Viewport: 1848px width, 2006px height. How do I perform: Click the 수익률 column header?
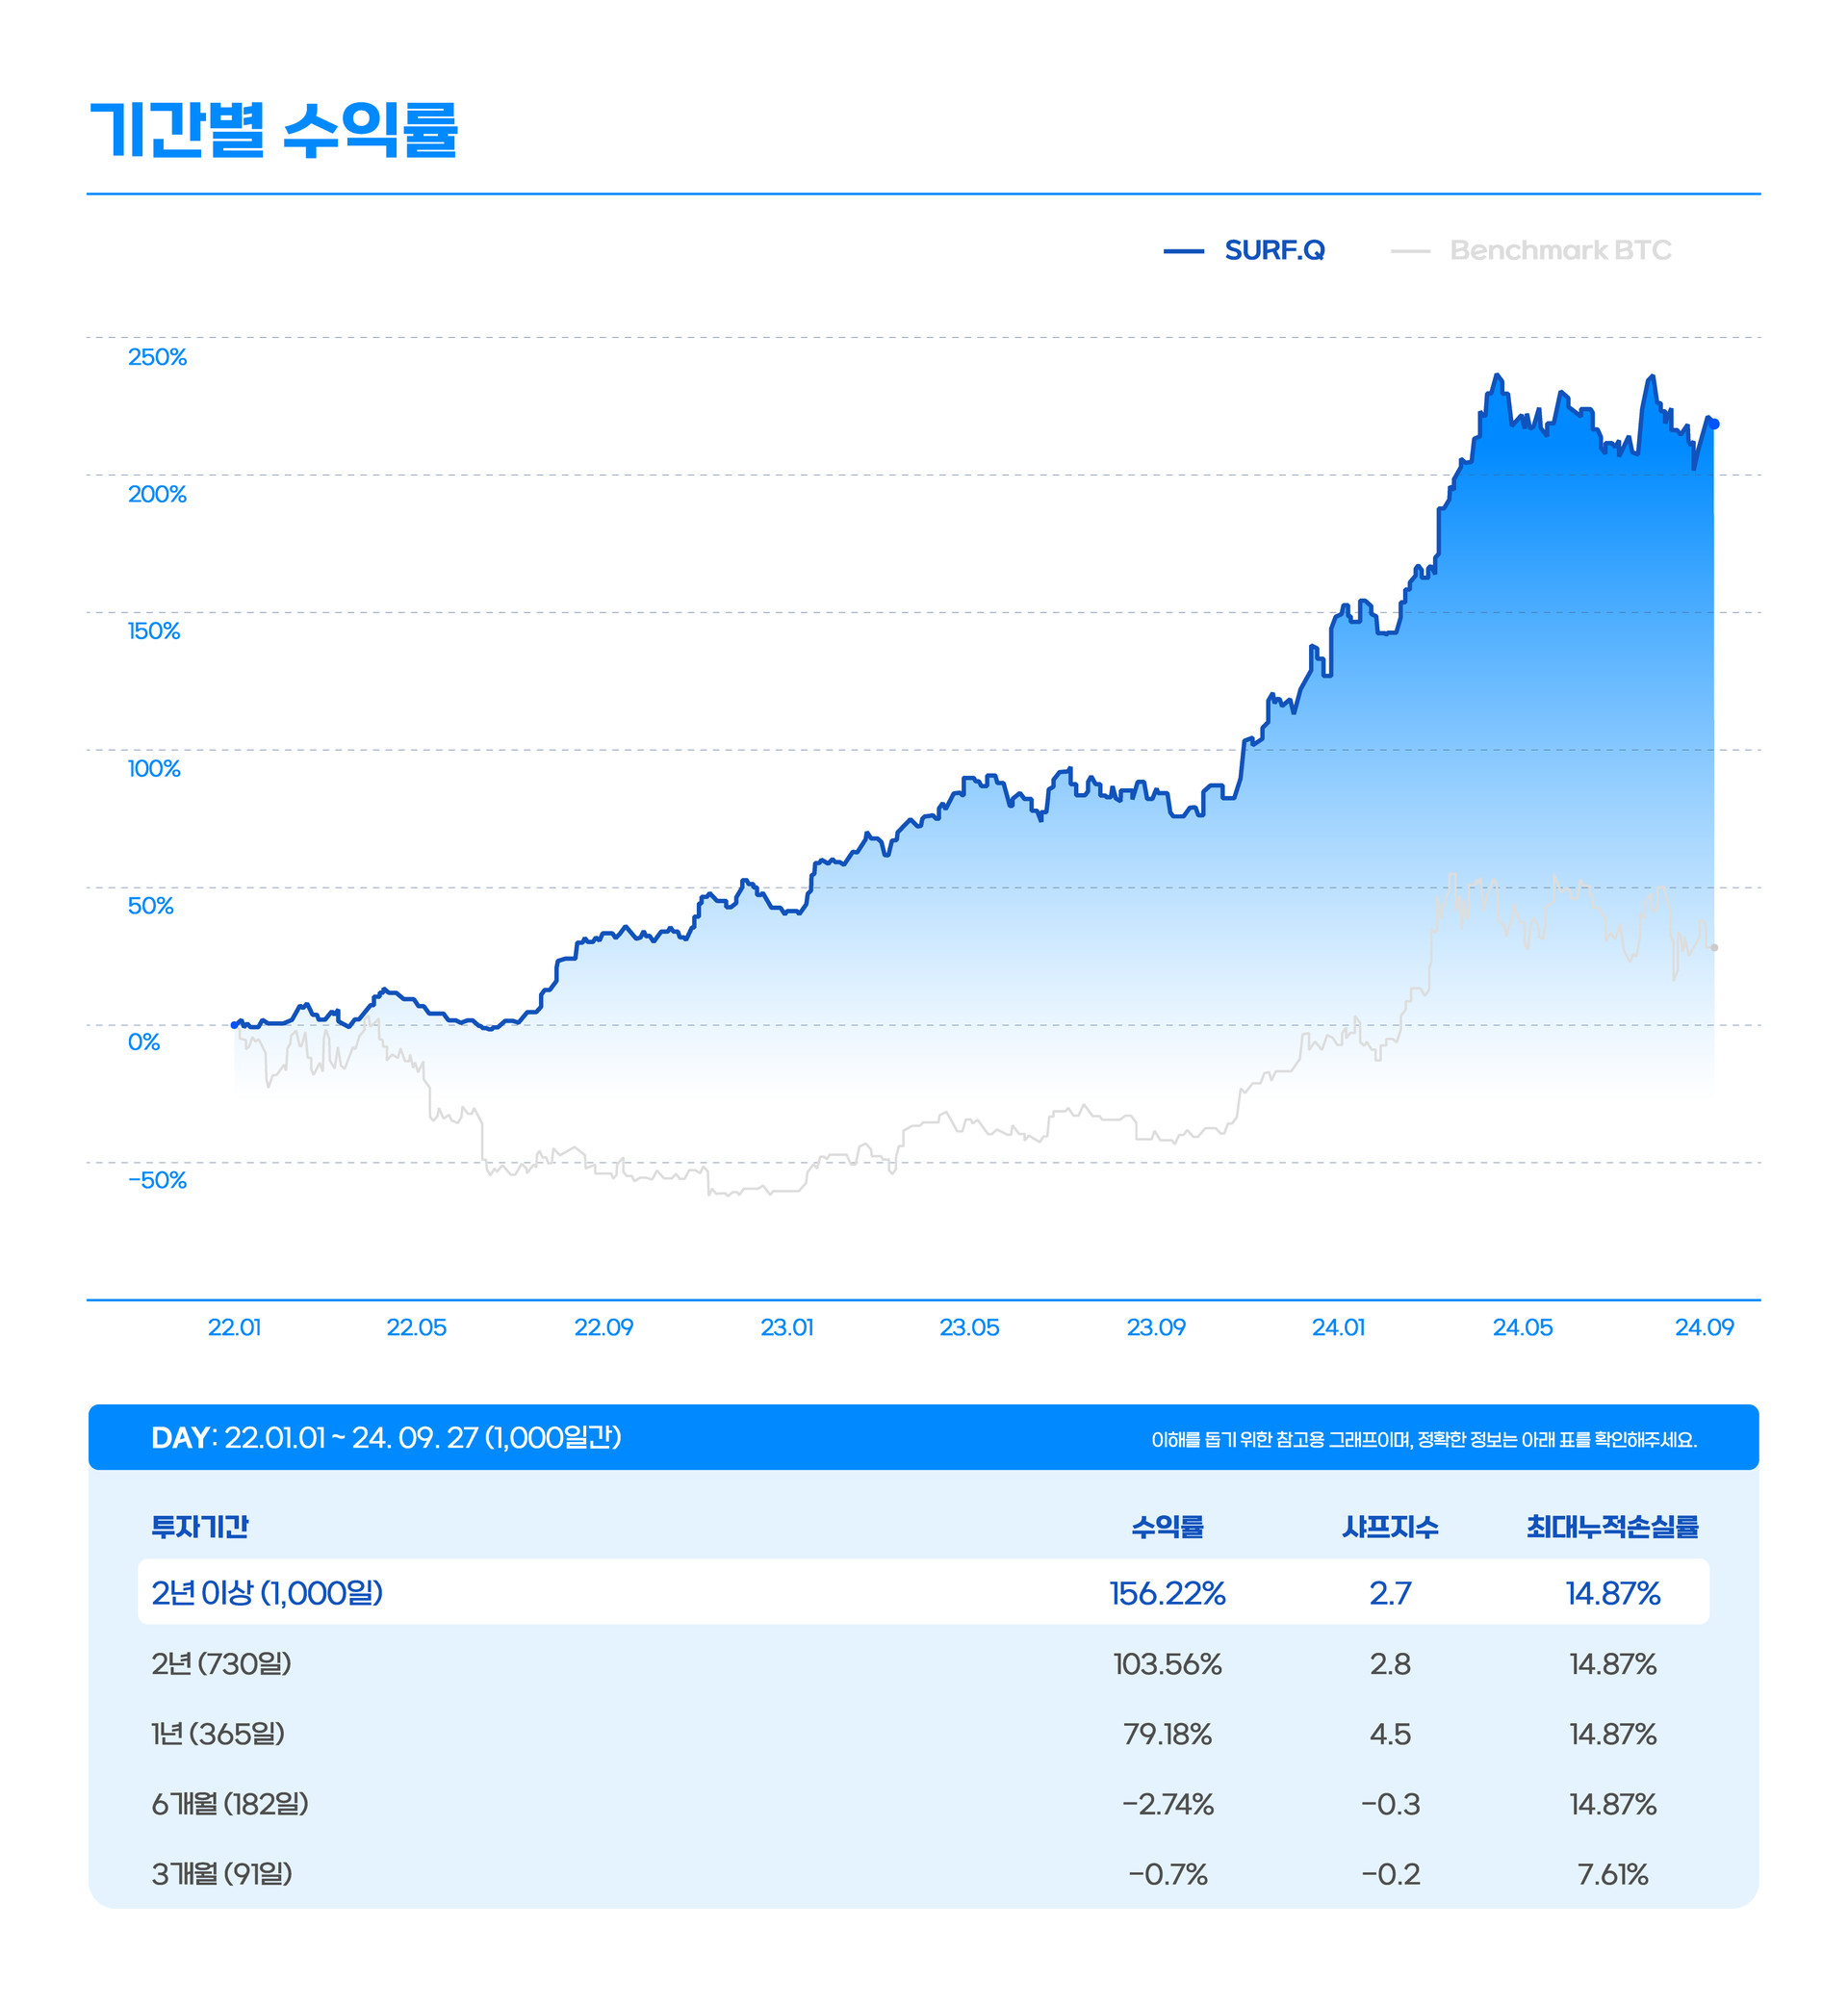[1167, 1526]
